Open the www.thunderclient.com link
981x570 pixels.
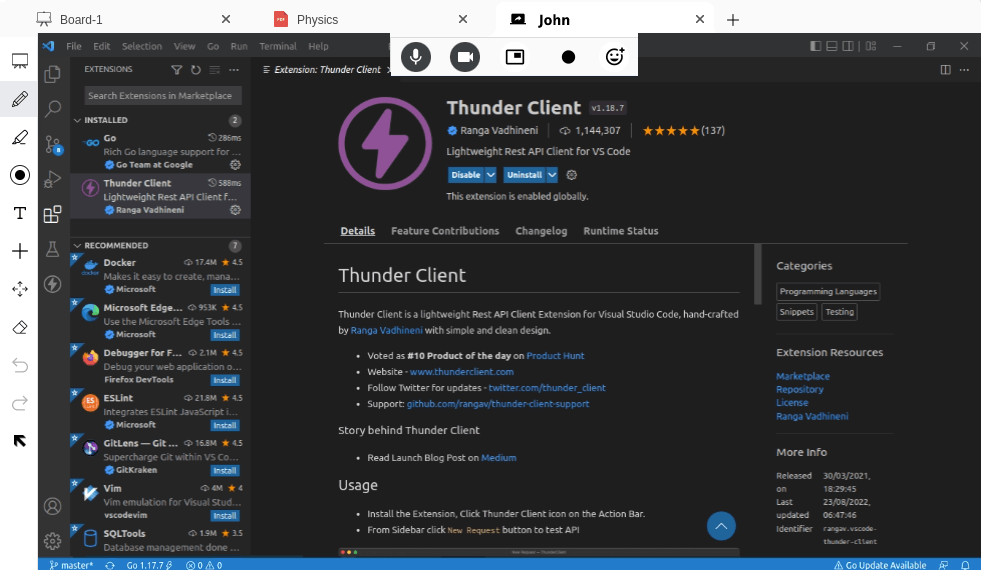pos(461,372)
